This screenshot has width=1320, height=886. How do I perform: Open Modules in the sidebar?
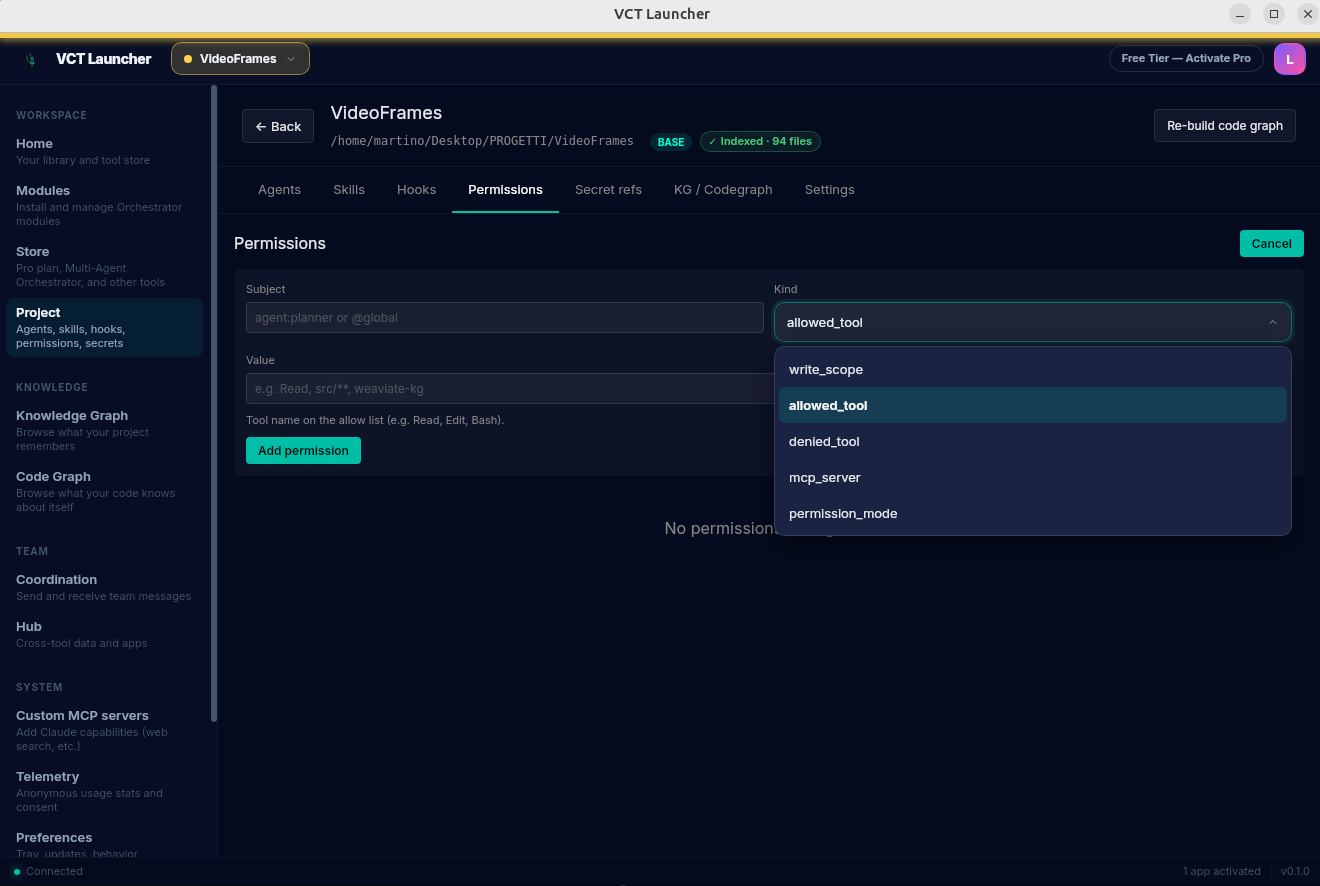(104, 205)
